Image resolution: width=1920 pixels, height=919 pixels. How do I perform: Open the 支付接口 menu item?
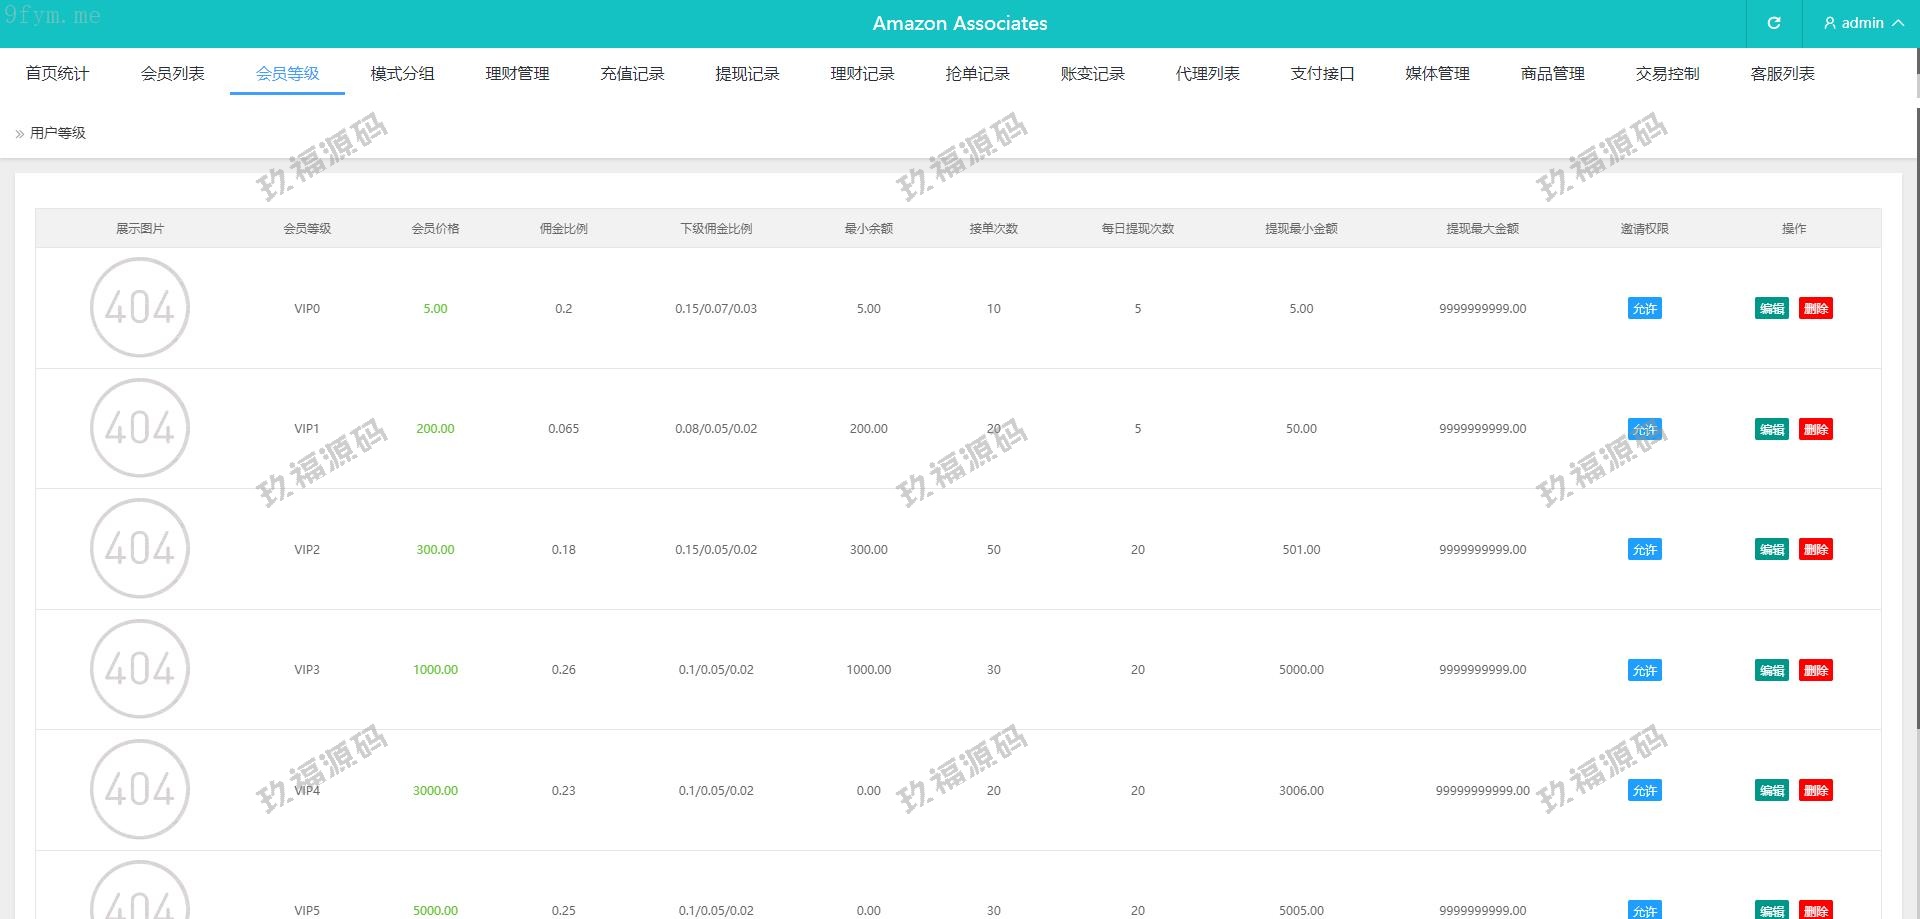click(1322, 74)
